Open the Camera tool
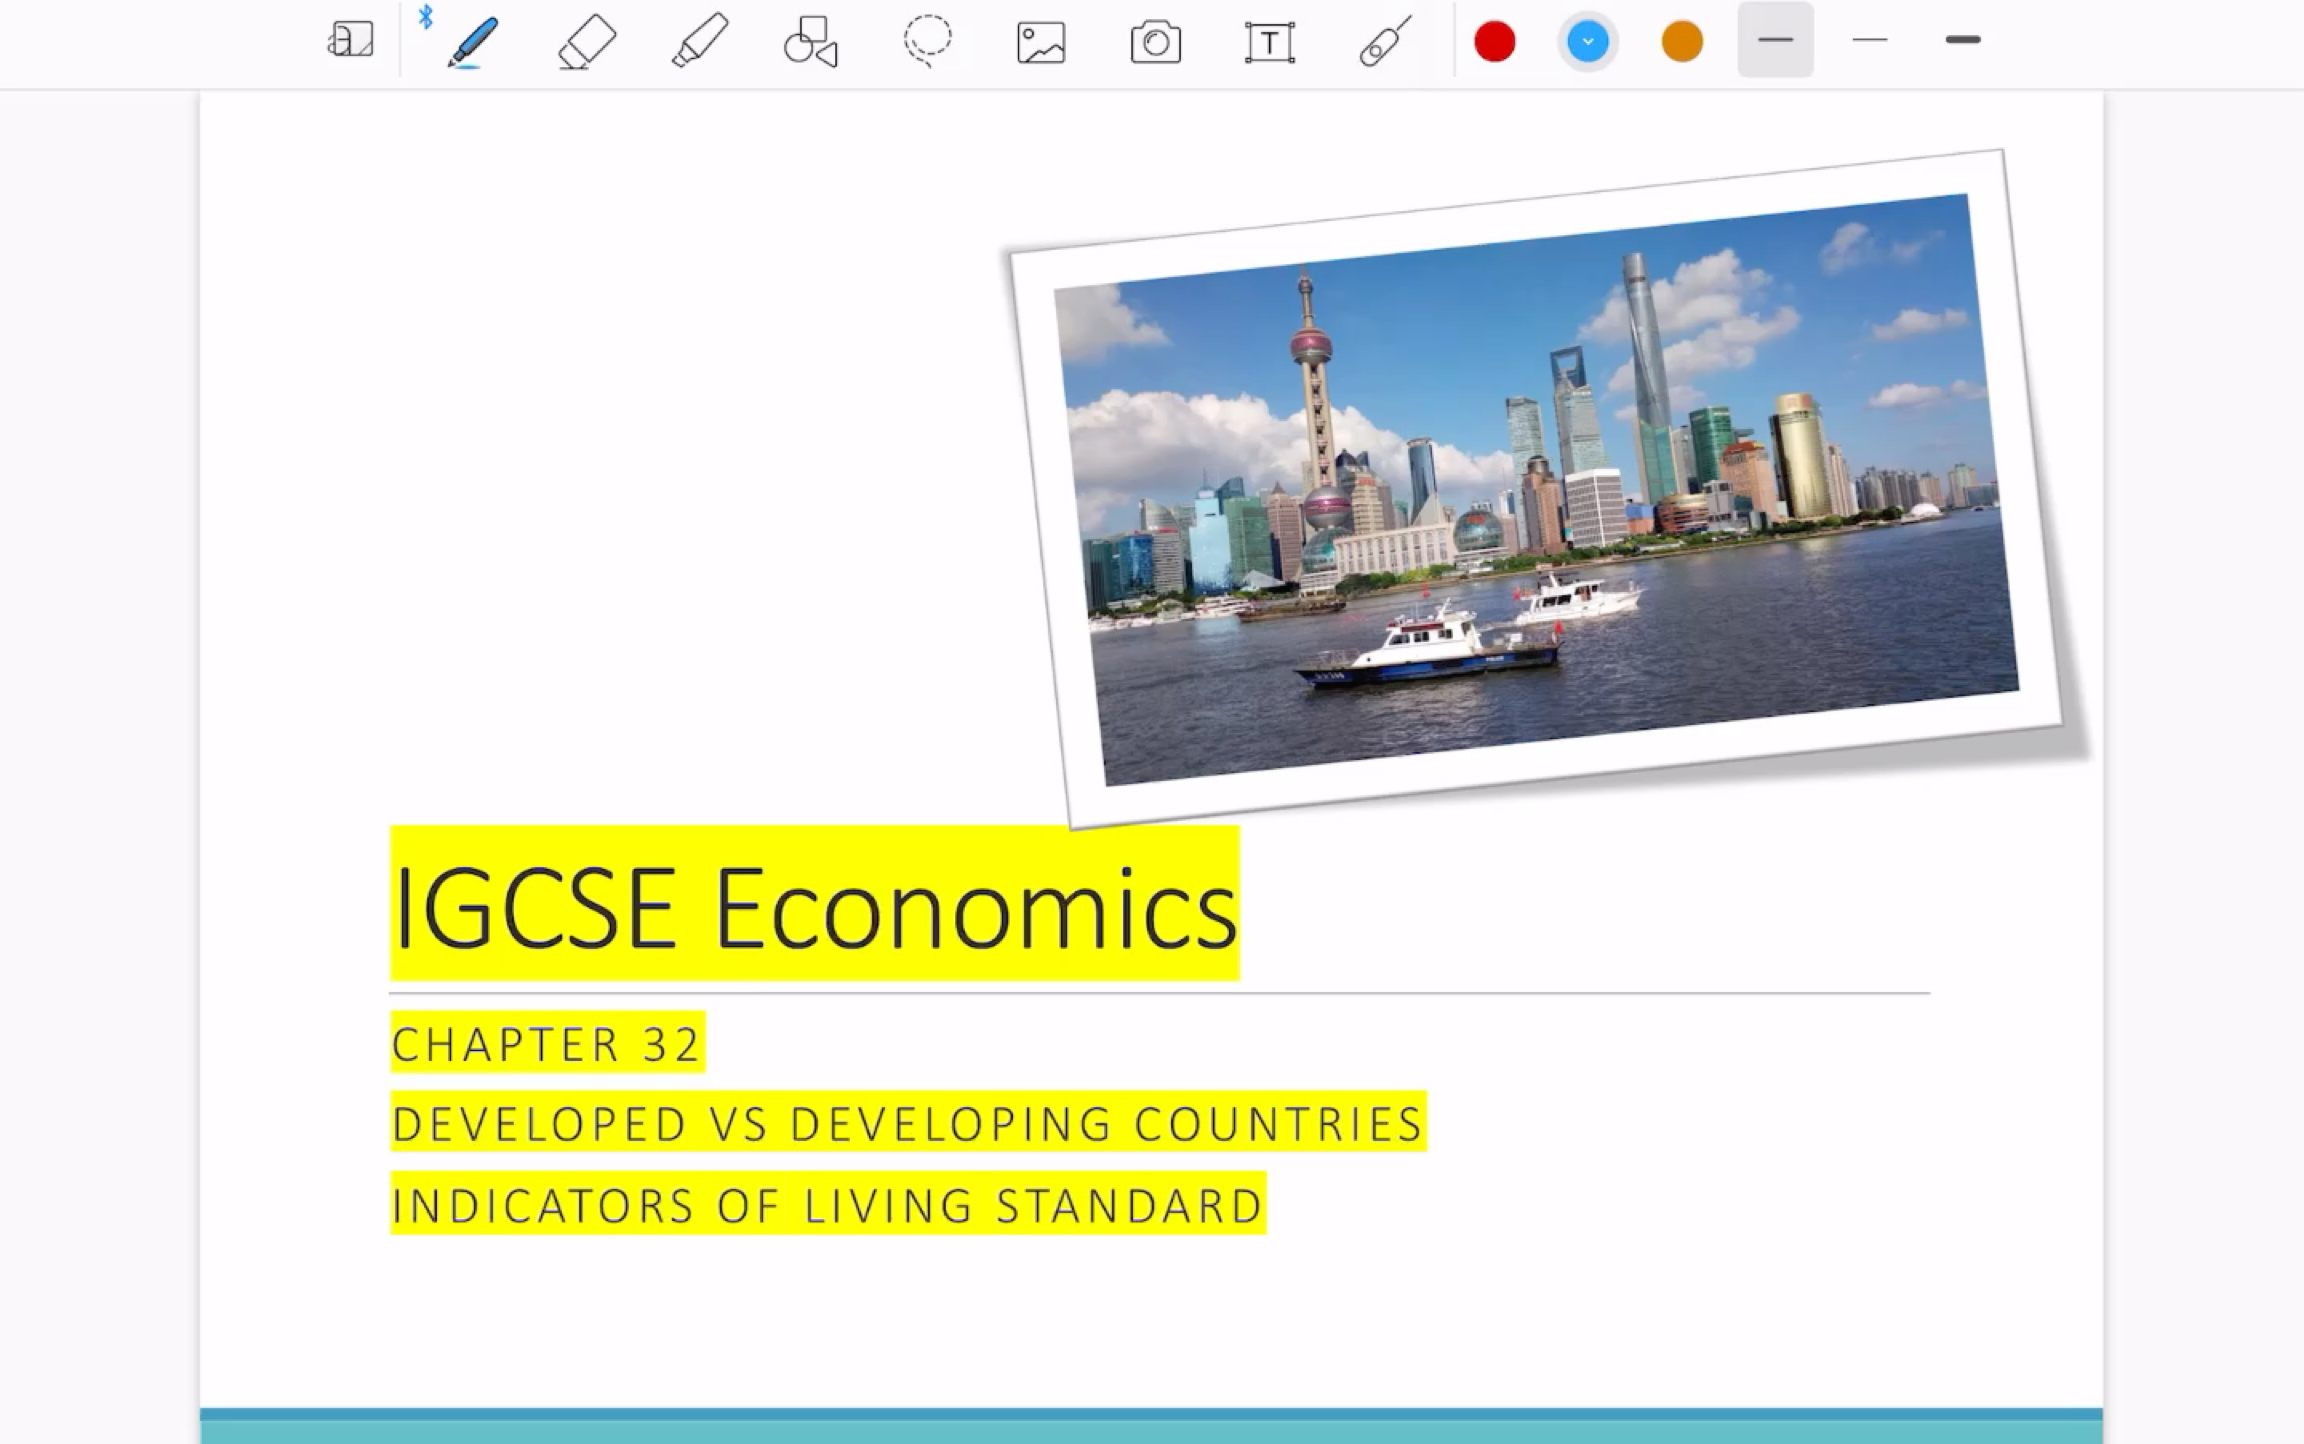Viewport: 2304px width, 1444px height. [x=1156, y=43]
